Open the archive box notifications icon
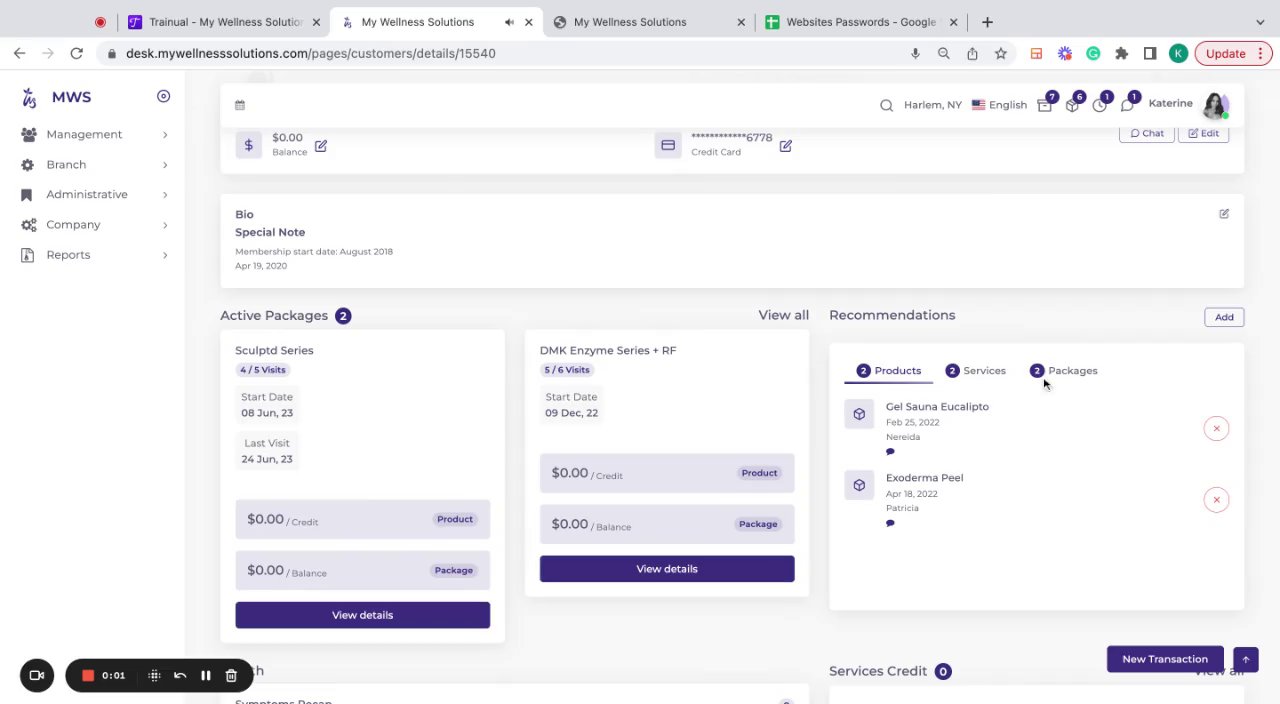This screenshot has height=704, width=1280. pyautogui.click(x=1045, y=105)
